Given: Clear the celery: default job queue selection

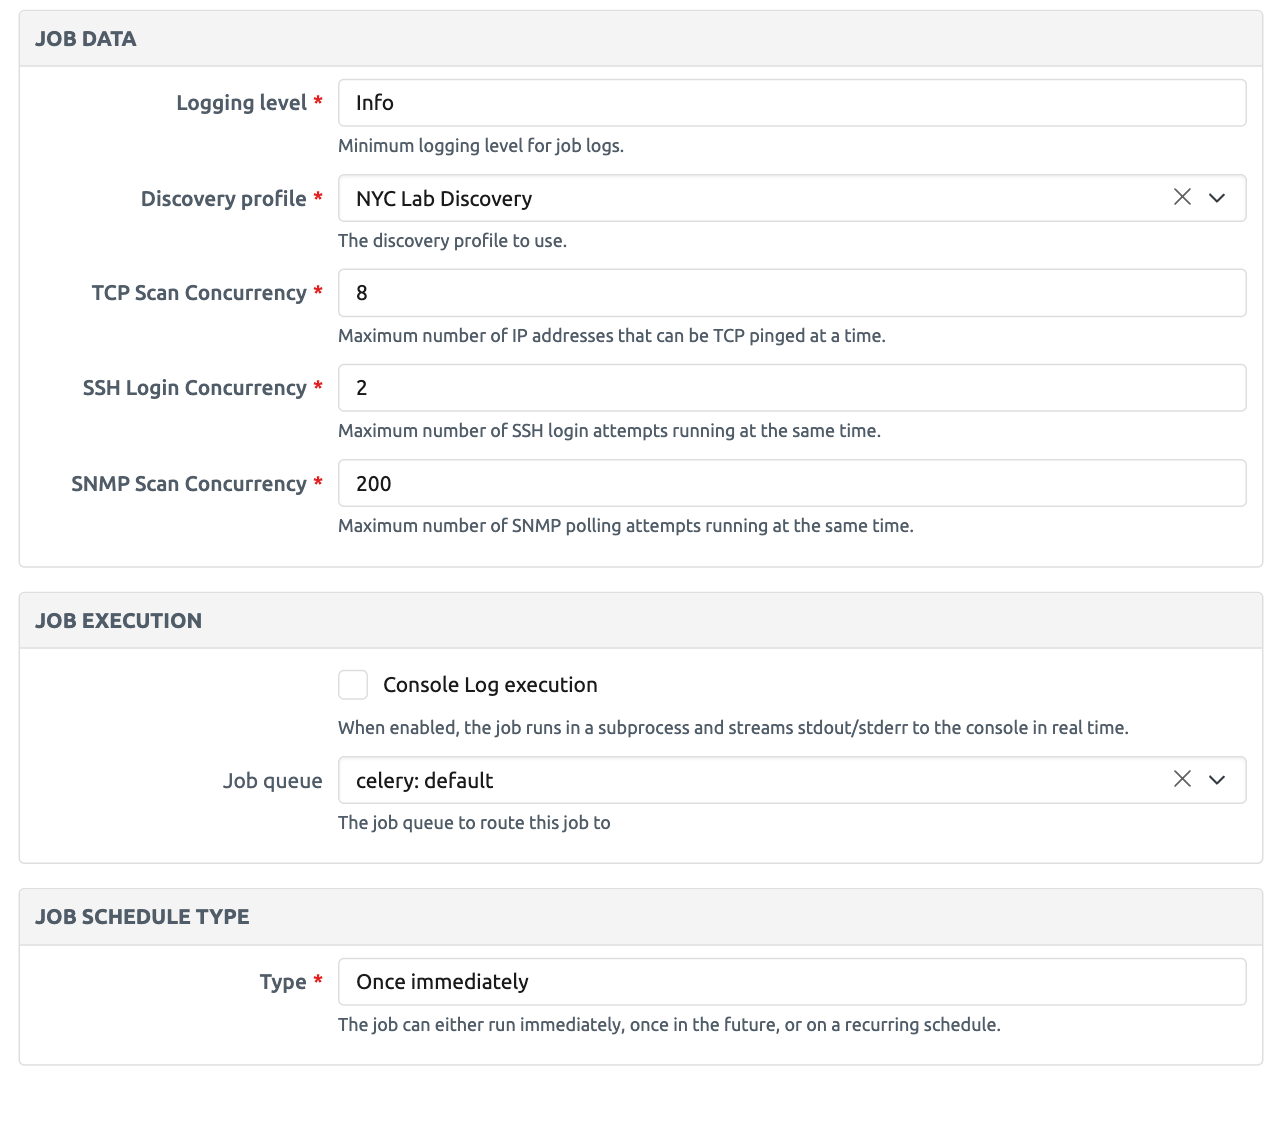Looking at the screenshot, I should 1182,779.
